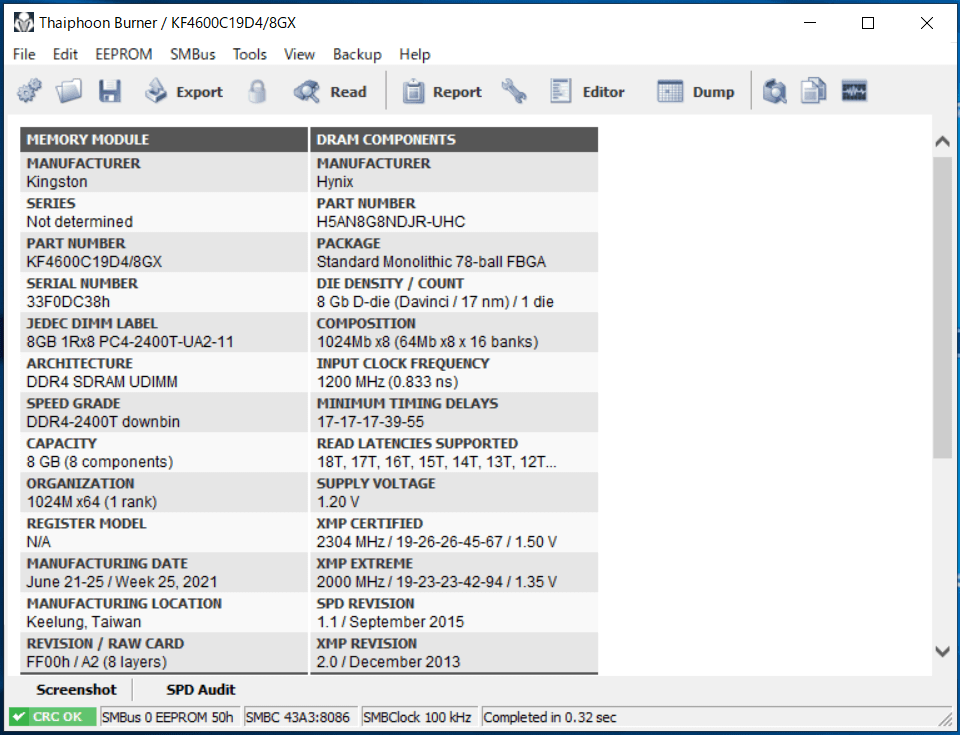Click the read latencies 18T, 17T, 16T value

click(x=437, y=462)
